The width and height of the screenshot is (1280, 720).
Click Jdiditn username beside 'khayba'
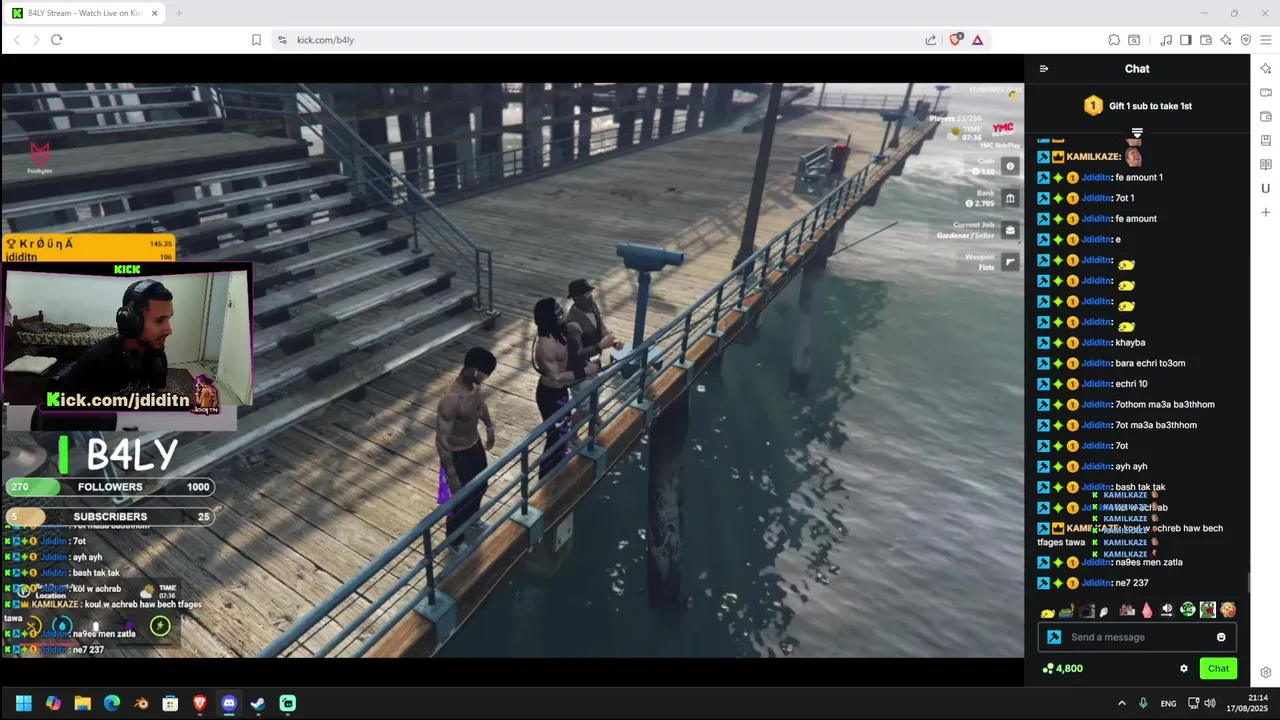click(x=1097, y=343)
